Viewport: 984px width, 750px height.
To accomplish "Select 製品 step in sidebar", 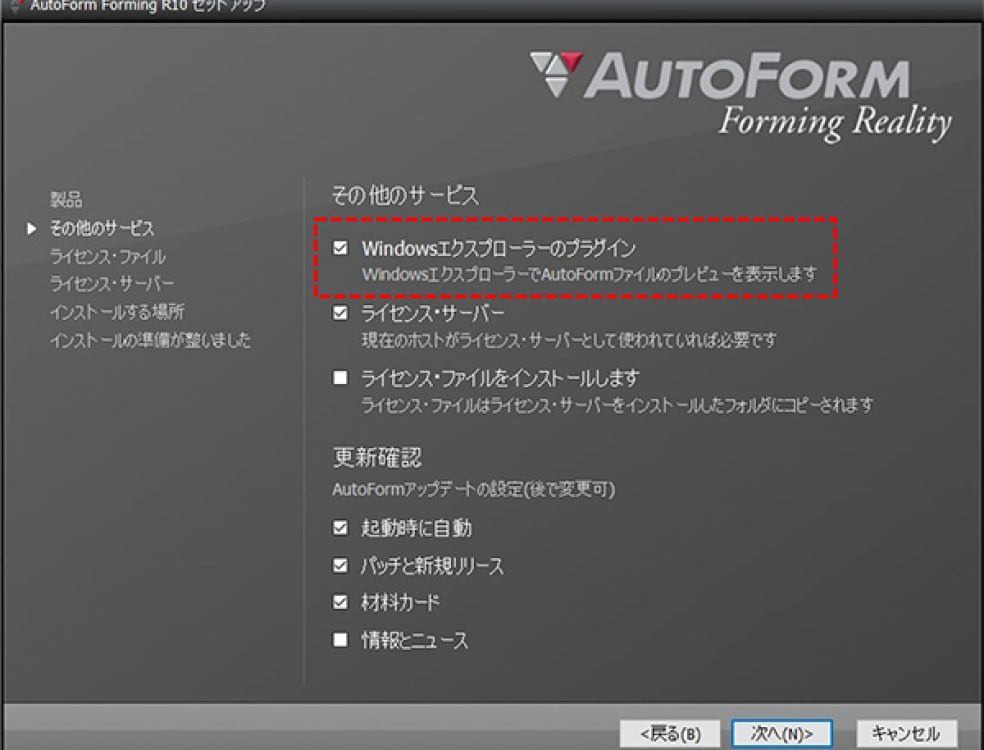I will pos(66,200).
